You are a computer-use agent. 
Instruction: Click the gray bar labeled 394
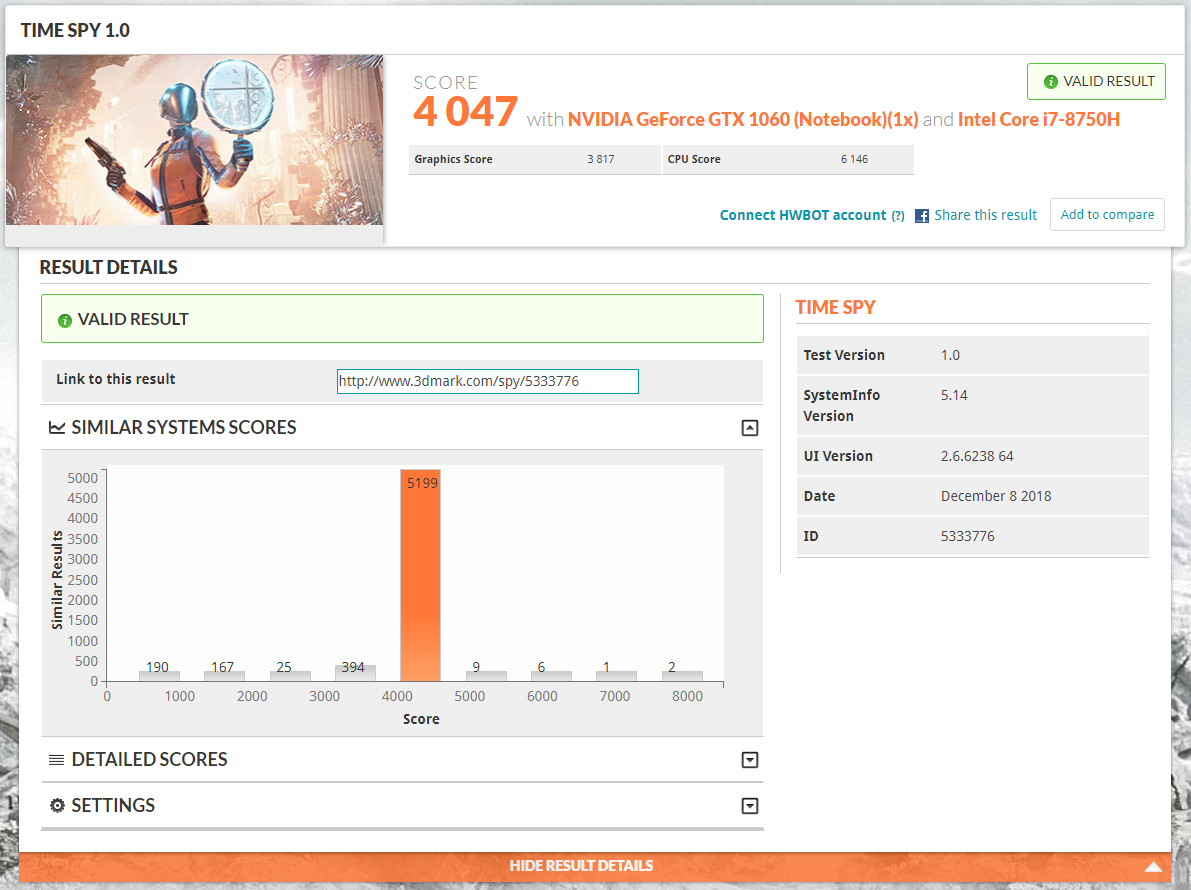355,673
